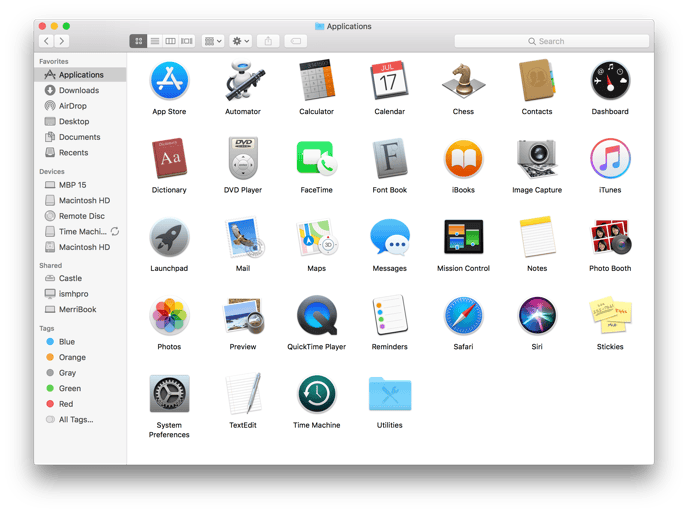Viewport: 688px width, 513px height.
Task: Click the Image Capture icon
Action: (x=537, y=158)
